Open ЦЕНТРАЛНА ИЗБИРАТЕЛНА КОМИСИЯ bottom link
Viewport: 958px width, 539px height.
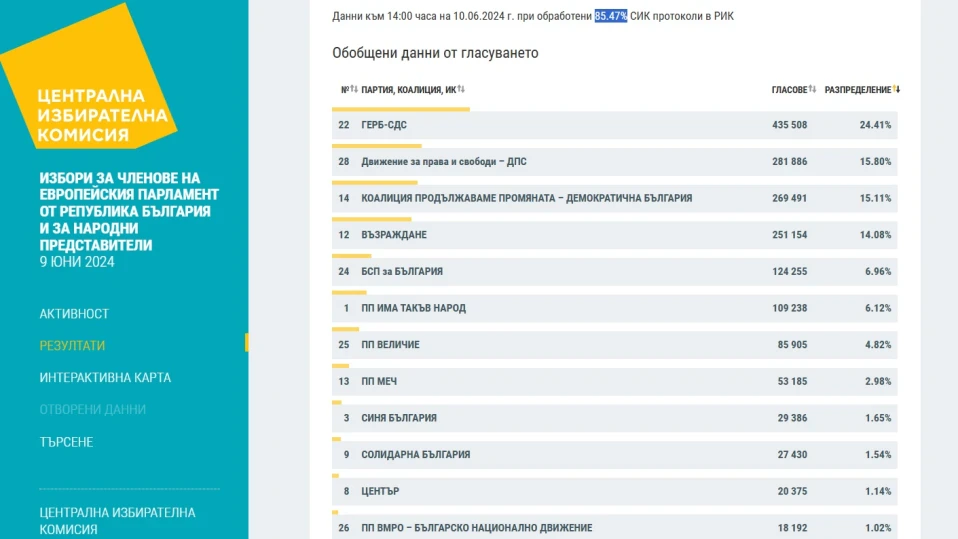(x=117, y=521)
